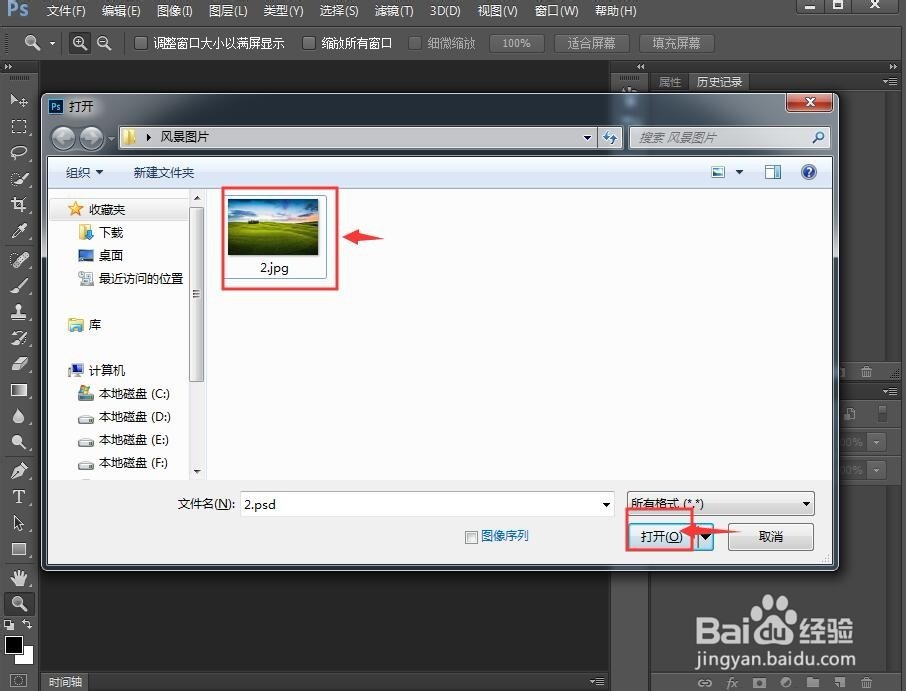Viewport: 906px width, 691px height.
Task: Open the Filter menu
Action: 393,10
